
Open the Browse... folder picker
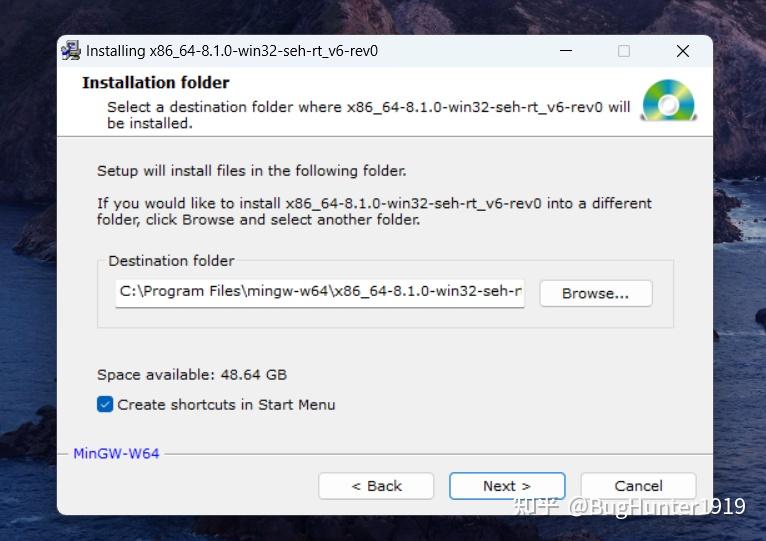(595, 293)
